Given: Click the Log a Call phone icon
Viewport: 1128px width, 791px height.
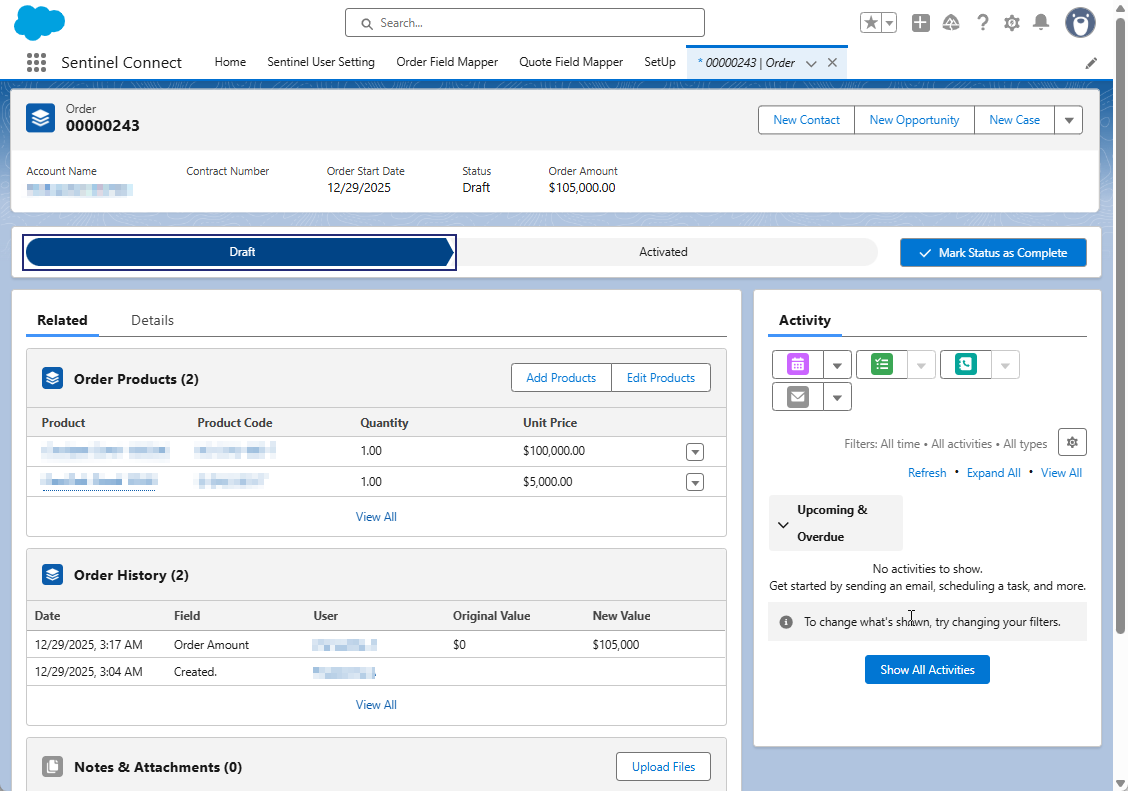Looking at the screenshot, I should click(x=965, y=365).
